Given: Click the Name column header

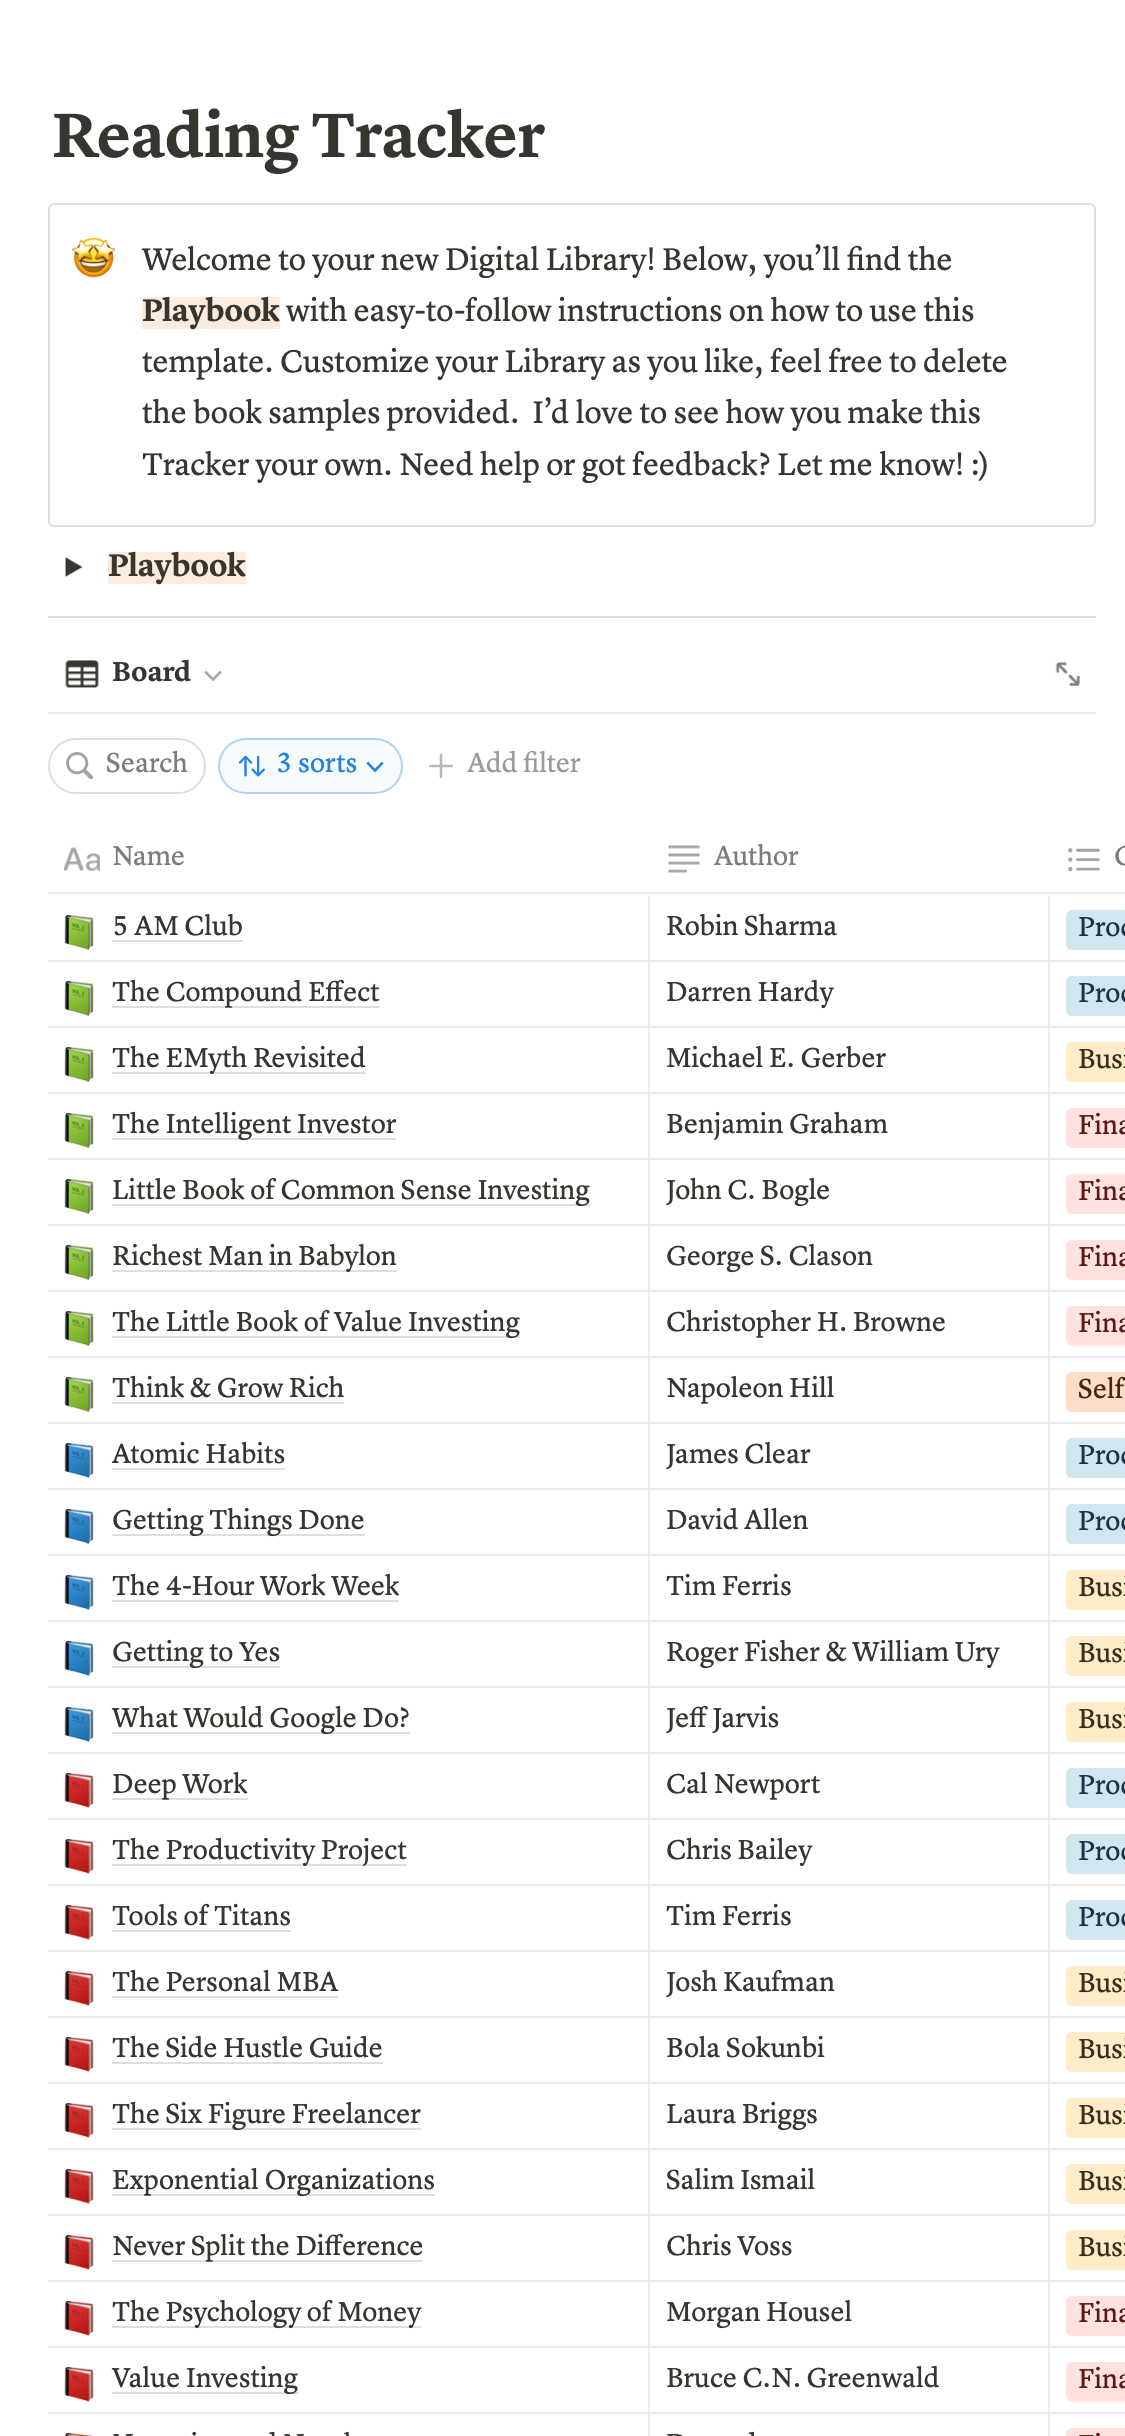Looking at the screenshot, I should coord(148,857).
